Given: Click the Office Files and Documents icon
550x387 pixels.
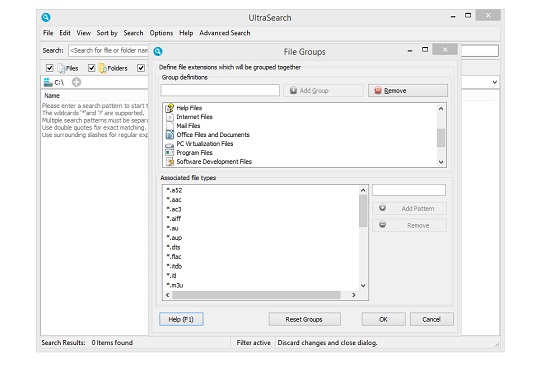Looking at the screenshot, I should pyautogui.click(x=170, y=135).
